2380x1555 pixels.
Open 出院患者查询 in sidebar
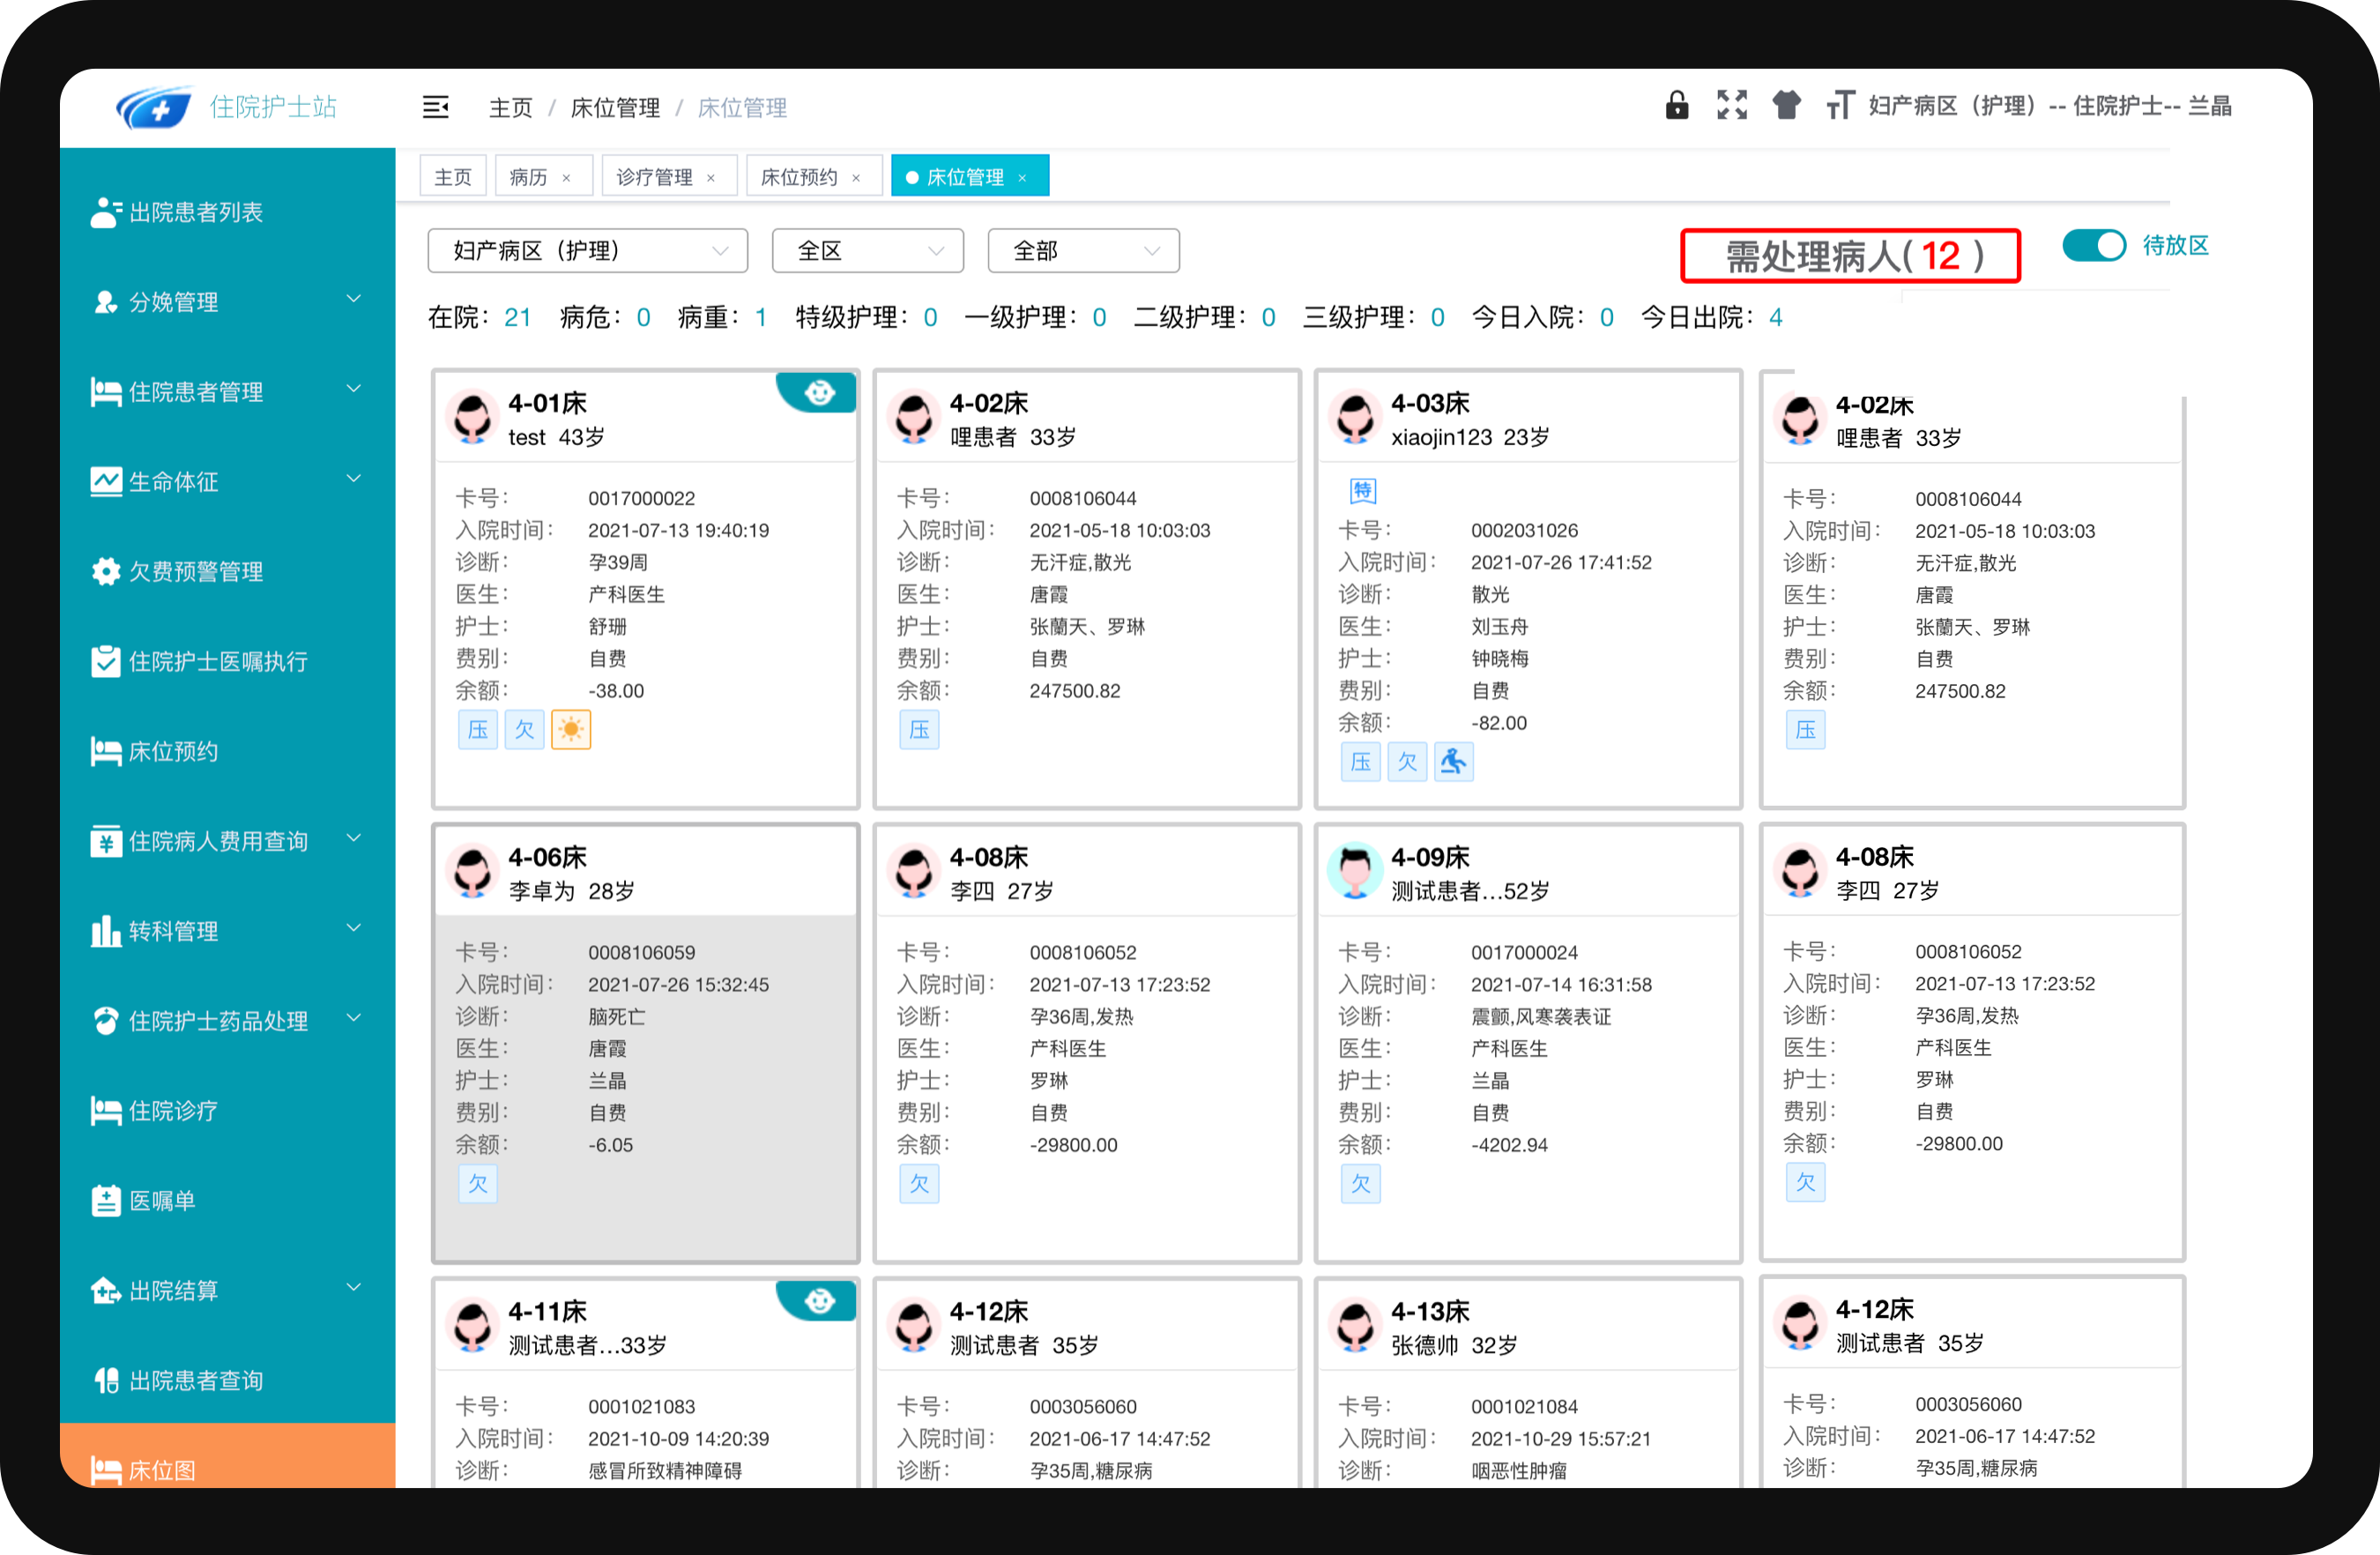228,1380
